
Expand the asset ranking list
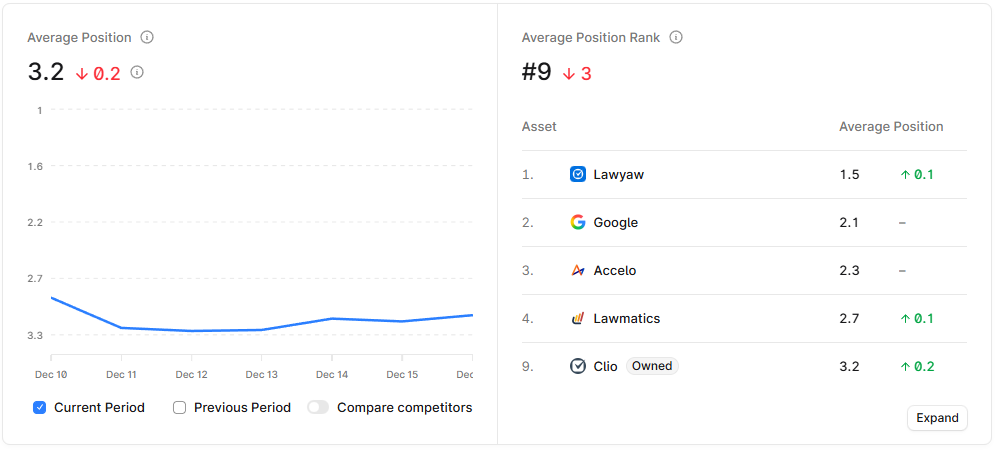pyautogui.click(x=937, y=418)
